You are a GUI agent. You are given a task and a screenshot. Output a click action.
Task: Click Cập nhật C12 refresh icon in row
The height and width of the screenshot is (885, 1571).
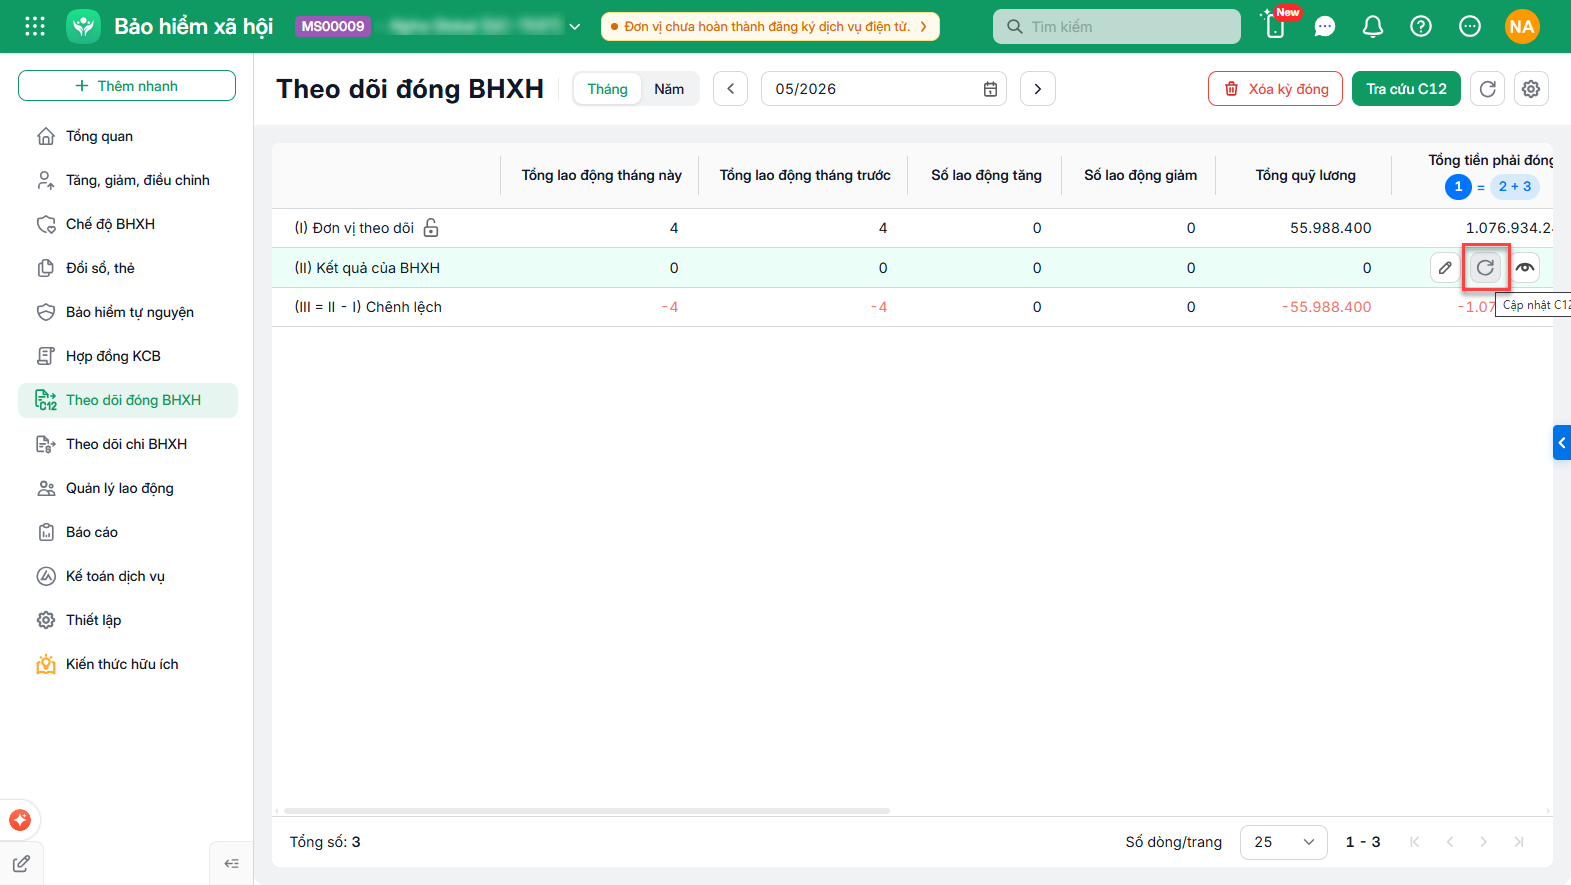tap(1486, 268)
